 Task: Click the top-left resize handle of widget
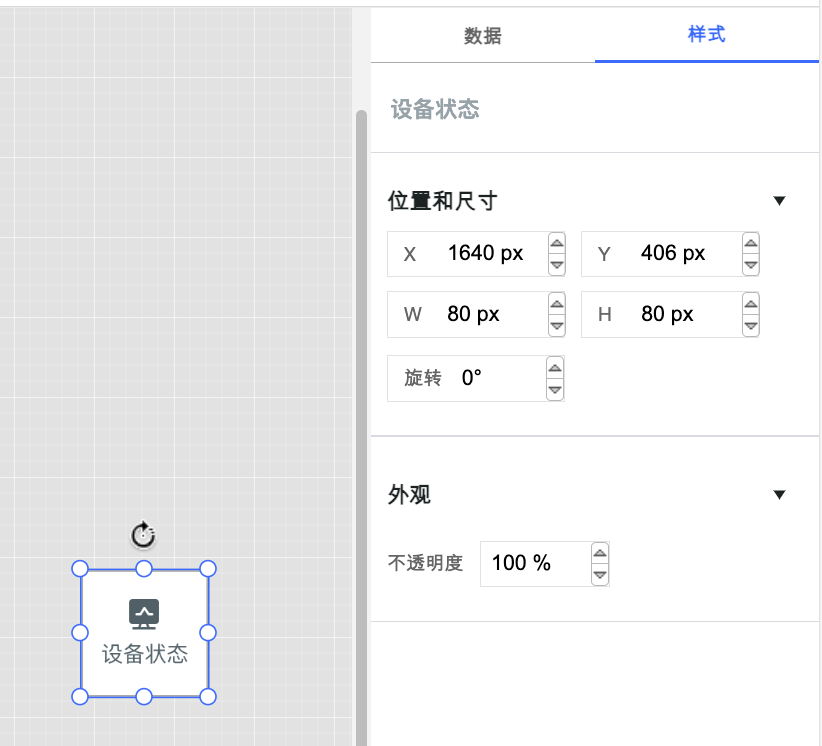[x=80, y=568]
